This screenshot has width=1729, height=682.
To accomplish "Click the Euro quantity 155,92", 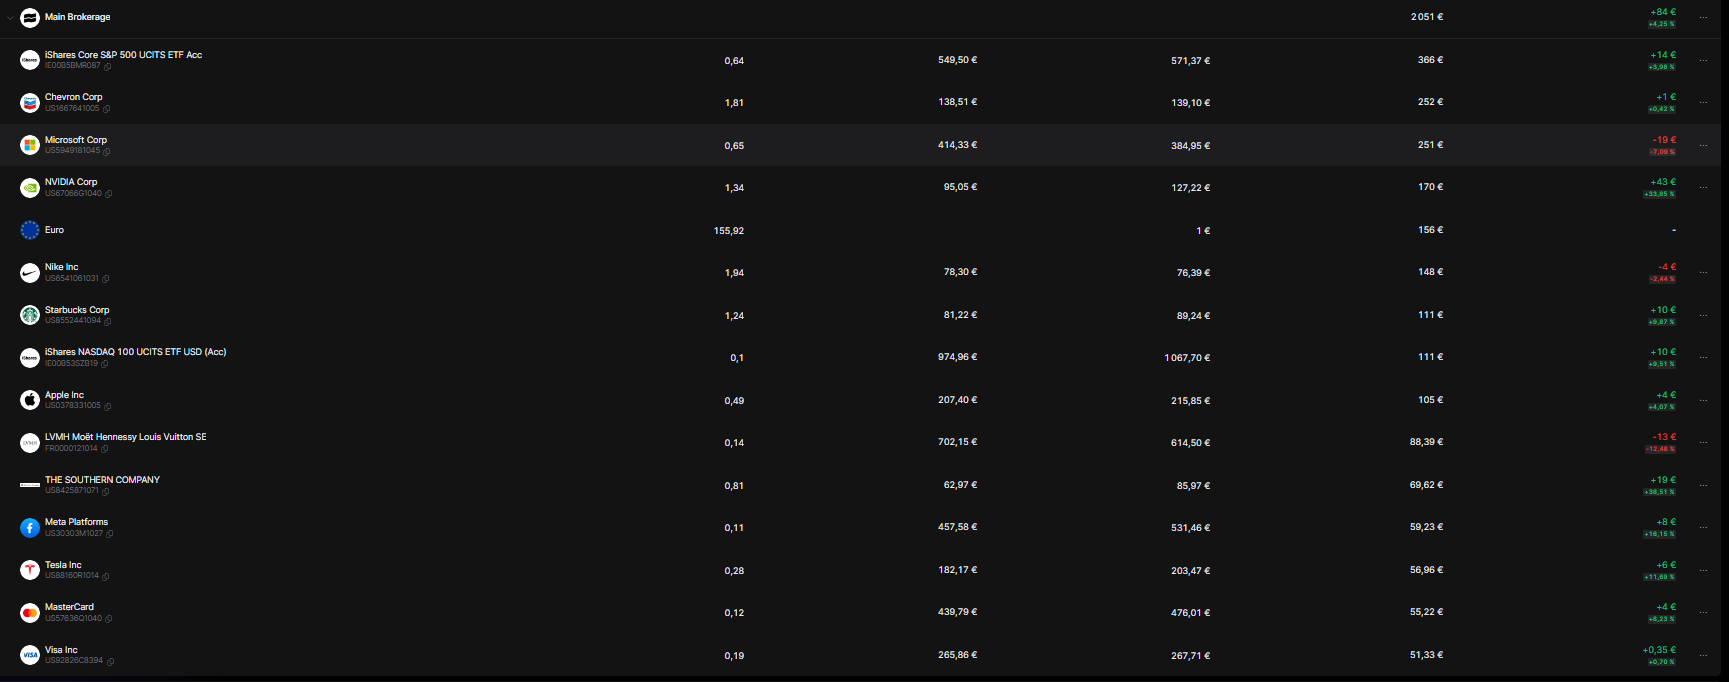I will coord(729,231).
